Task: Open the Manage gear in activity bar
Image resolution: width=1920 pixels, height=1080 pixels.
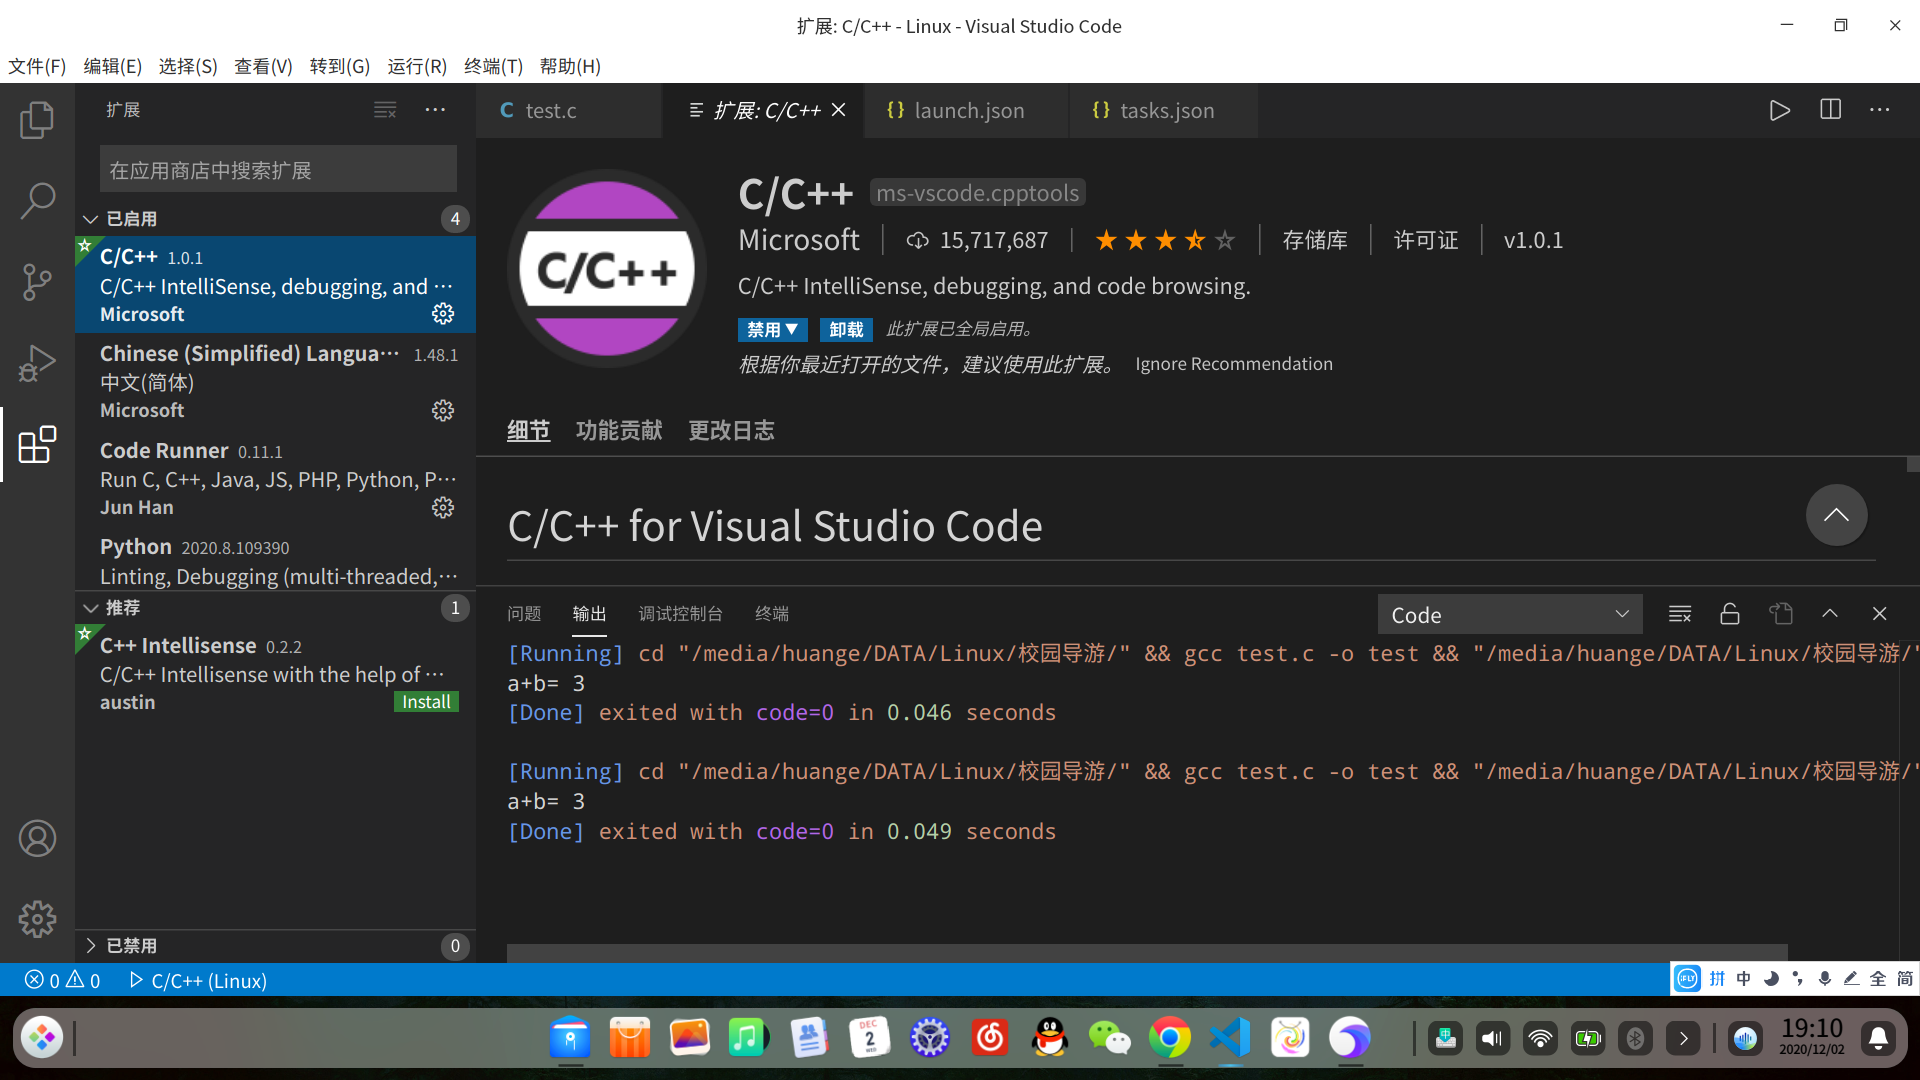Action: [x=37, y=919]
